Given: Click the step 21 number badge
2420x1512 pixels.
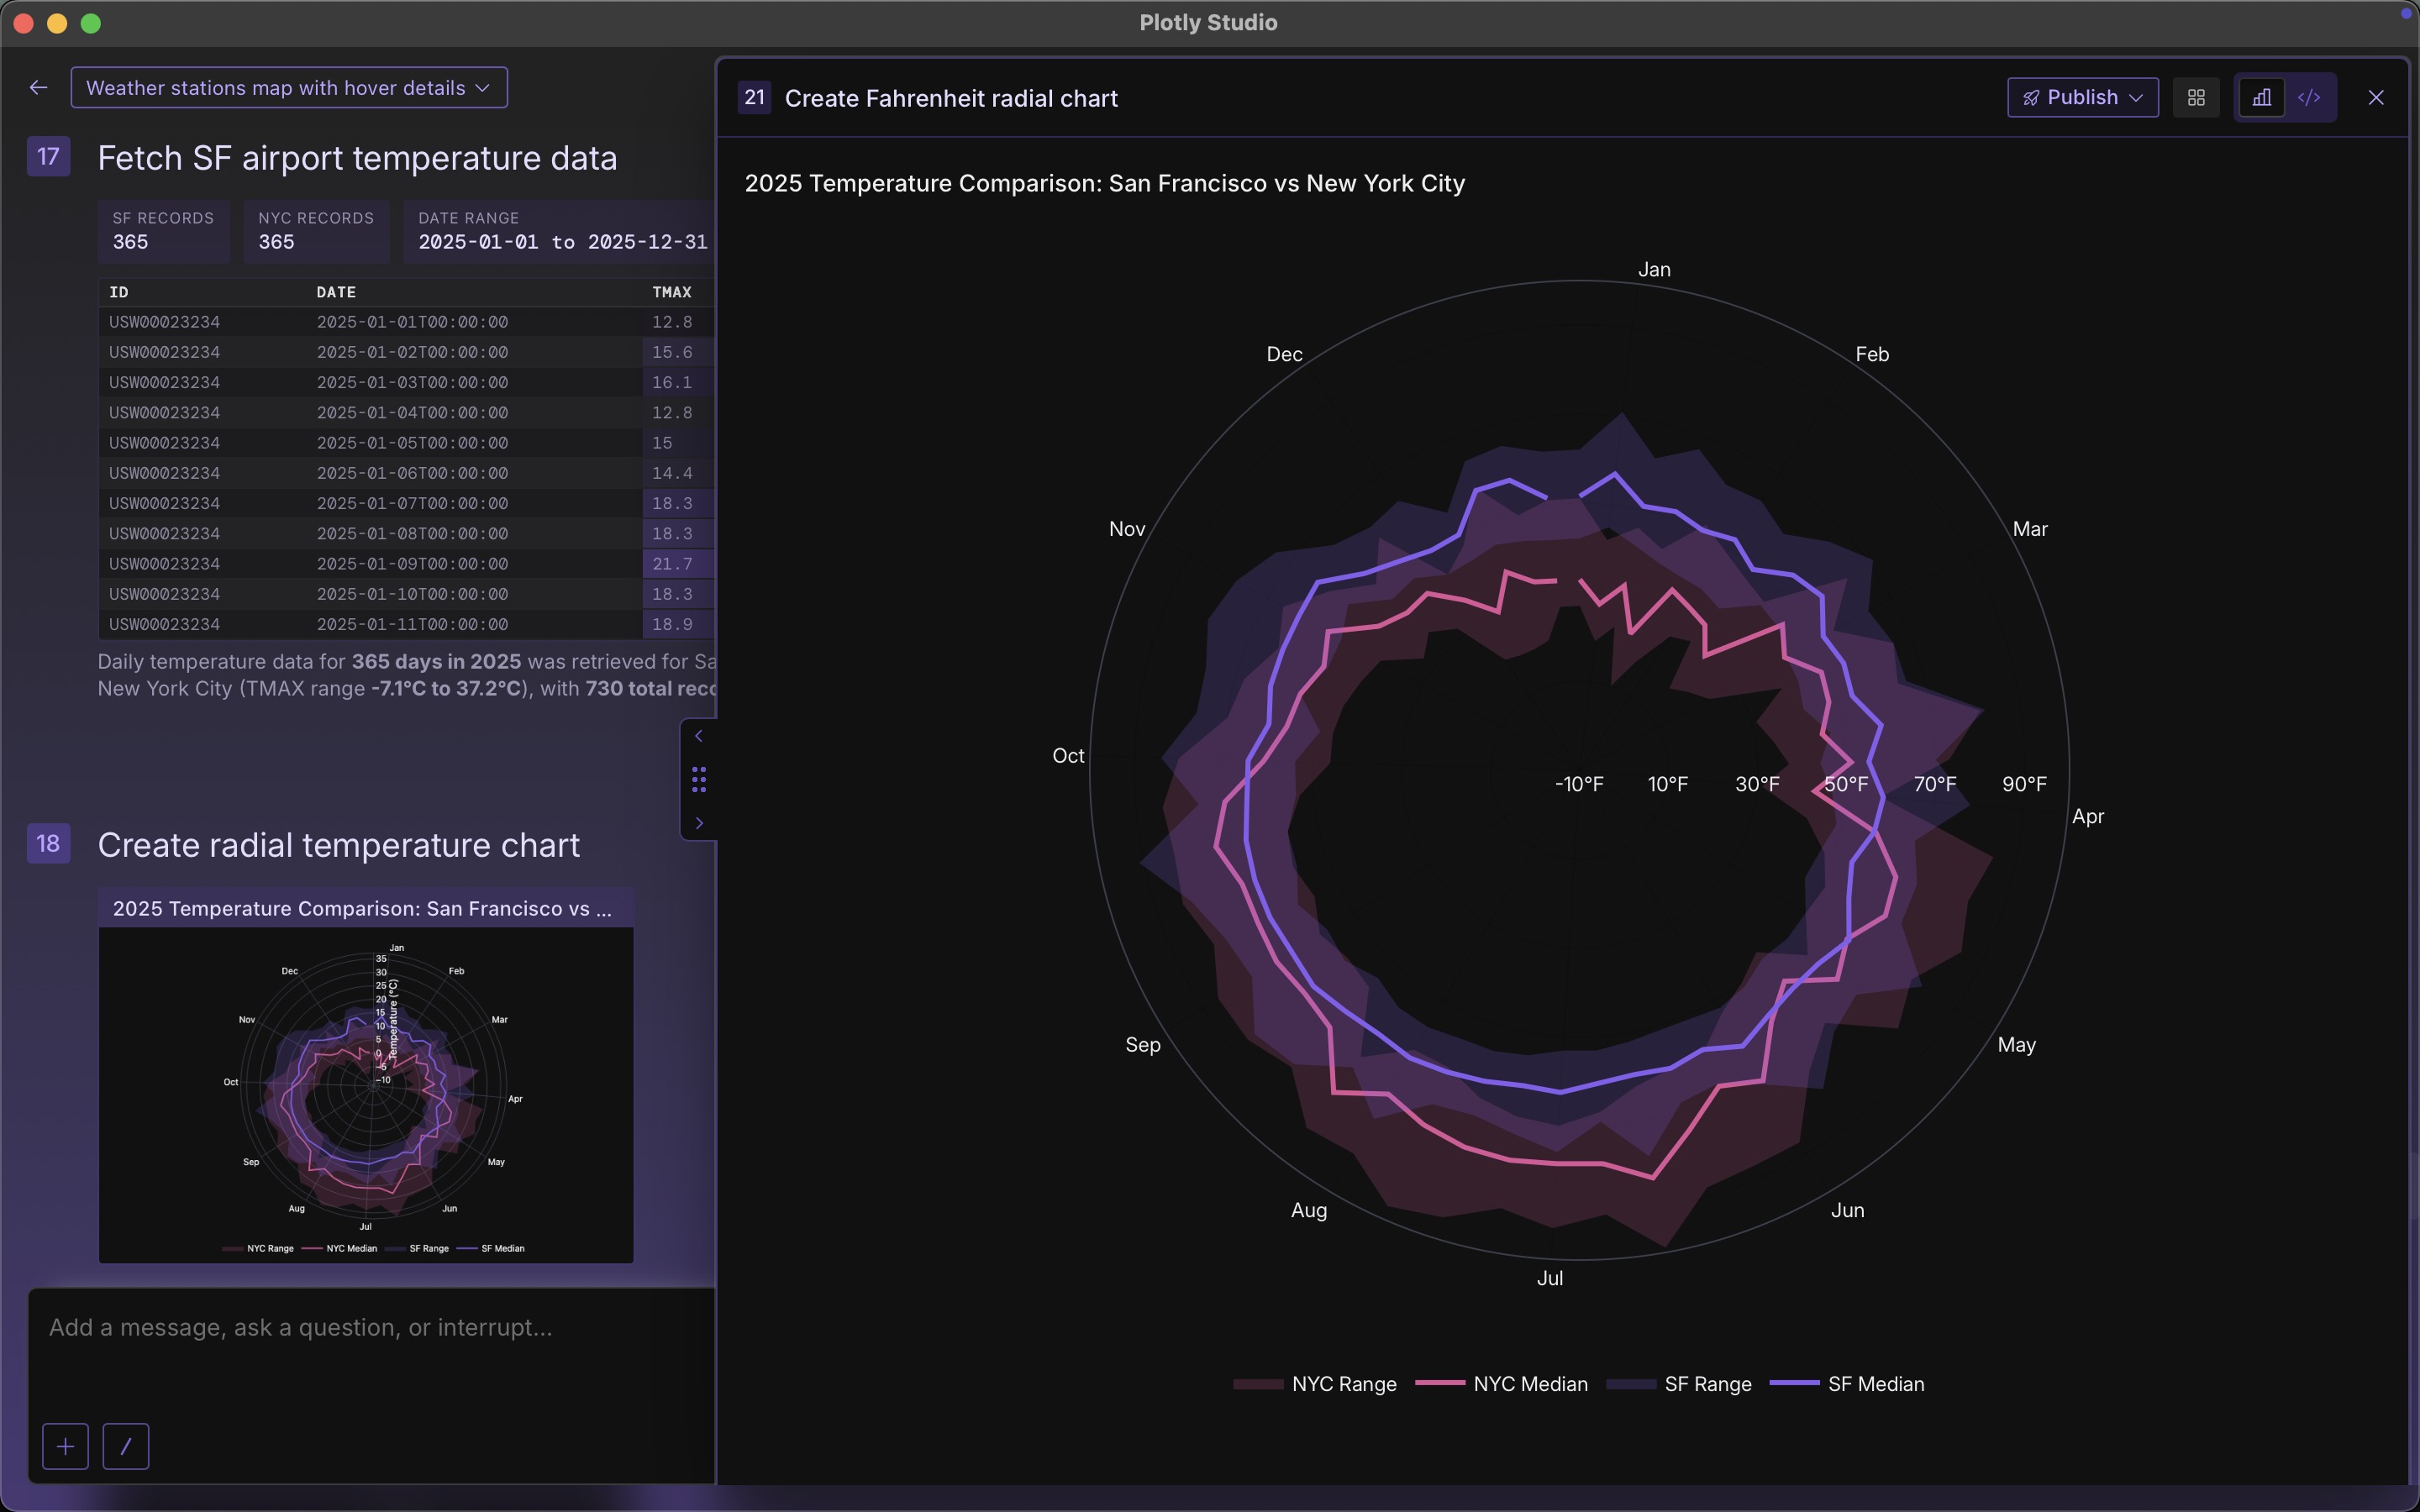Looking at the screenshot, I should coord(754,97).
